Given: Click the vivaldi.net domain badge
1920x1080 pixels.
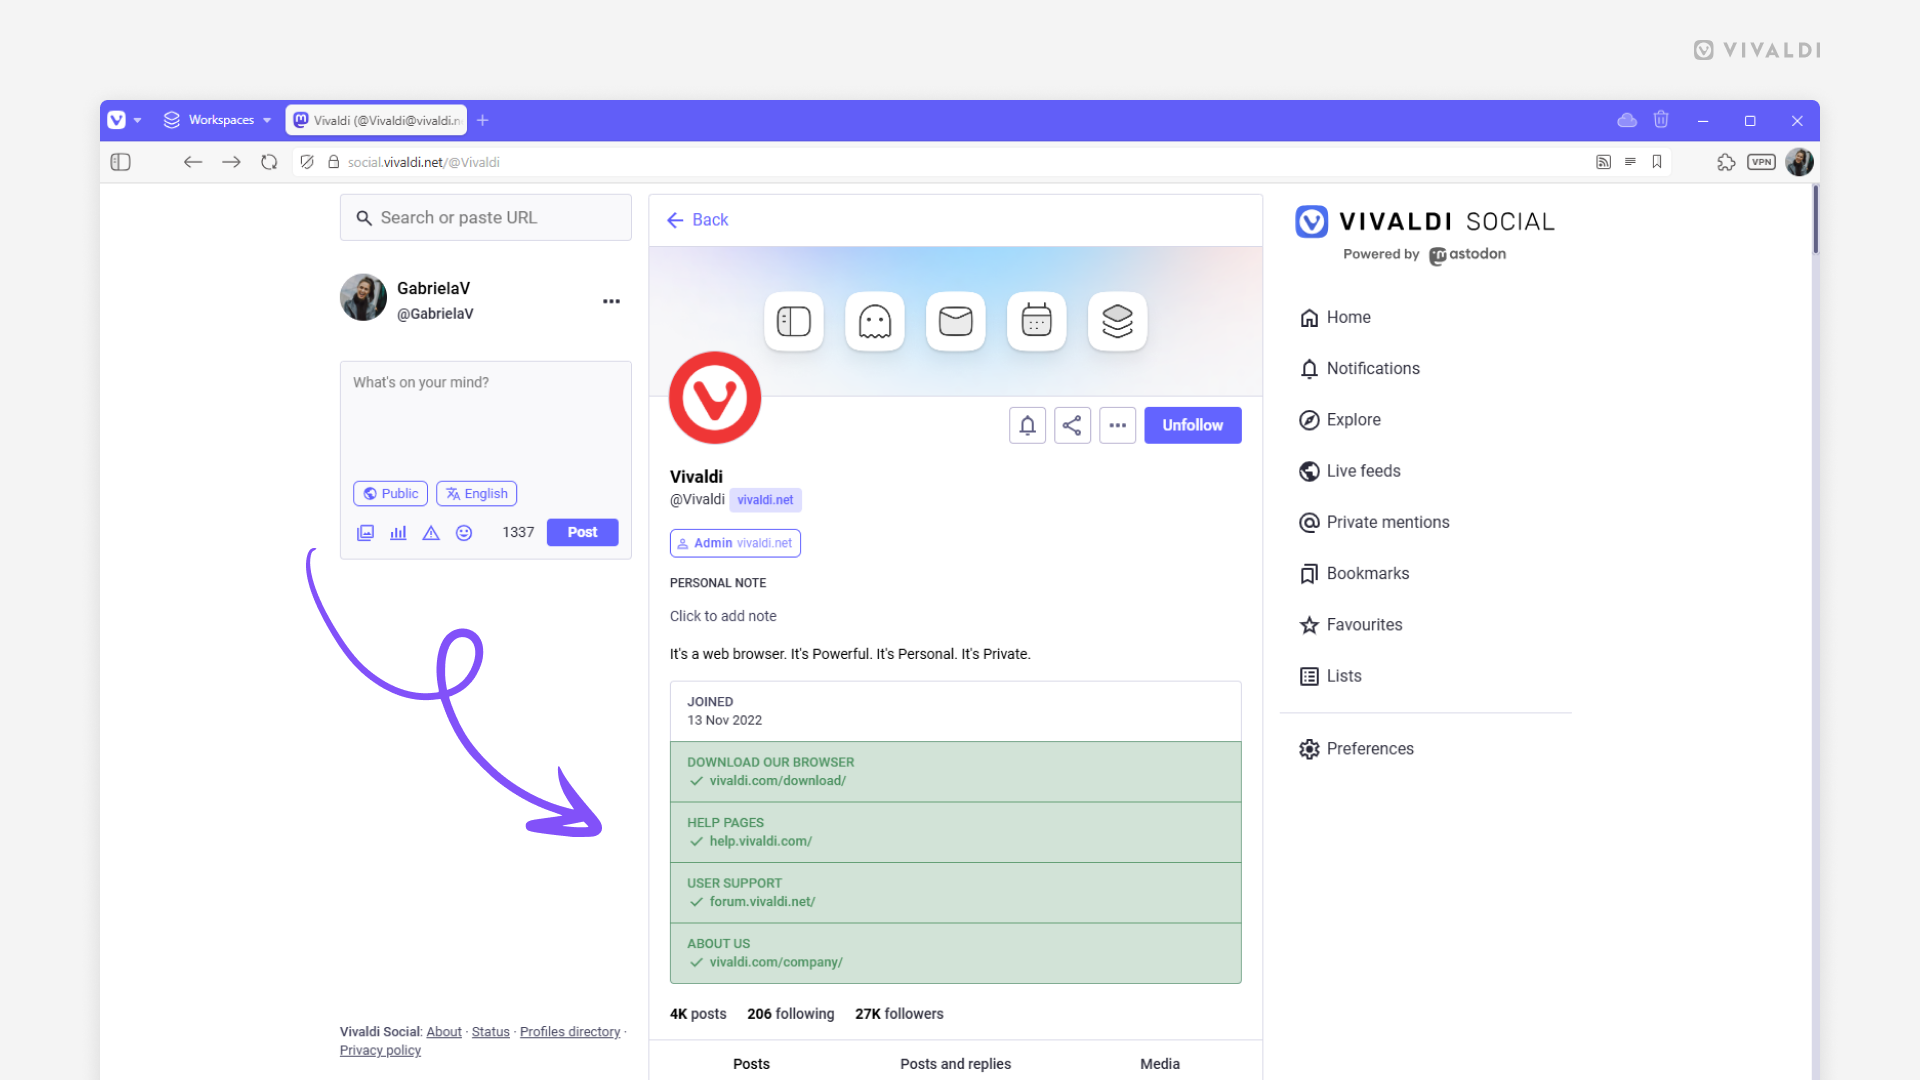Looking at the screenshot, I should point(765,500).
